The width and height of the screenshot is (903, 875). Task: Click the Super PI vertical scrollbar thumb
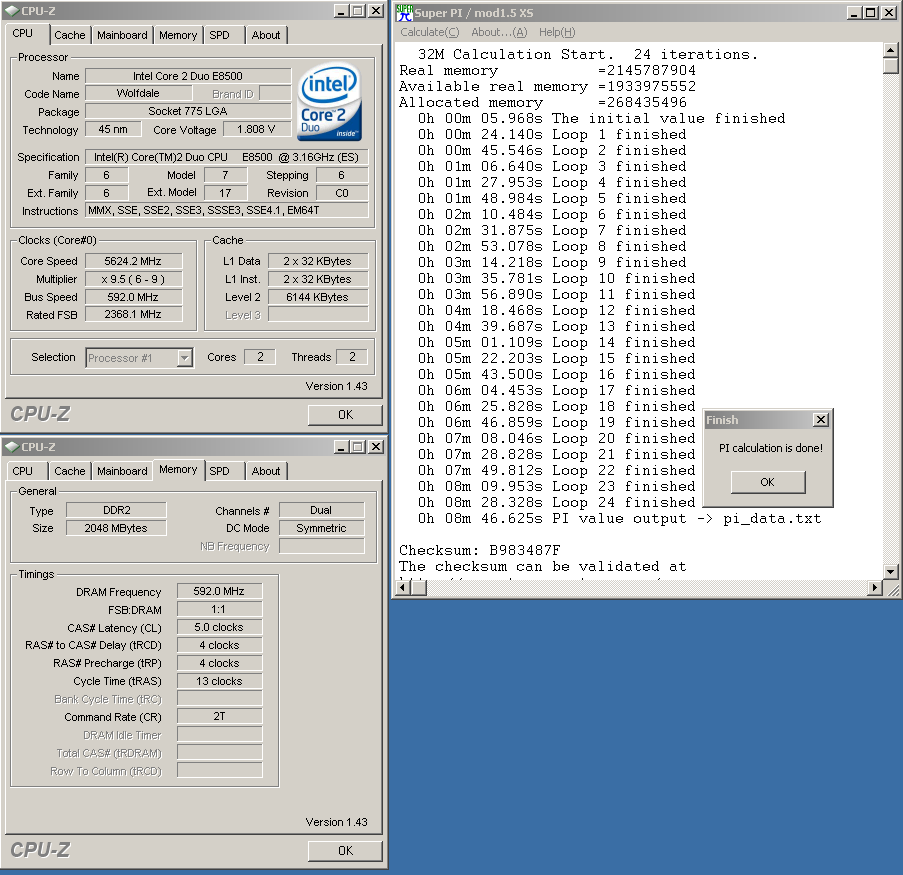890,66
